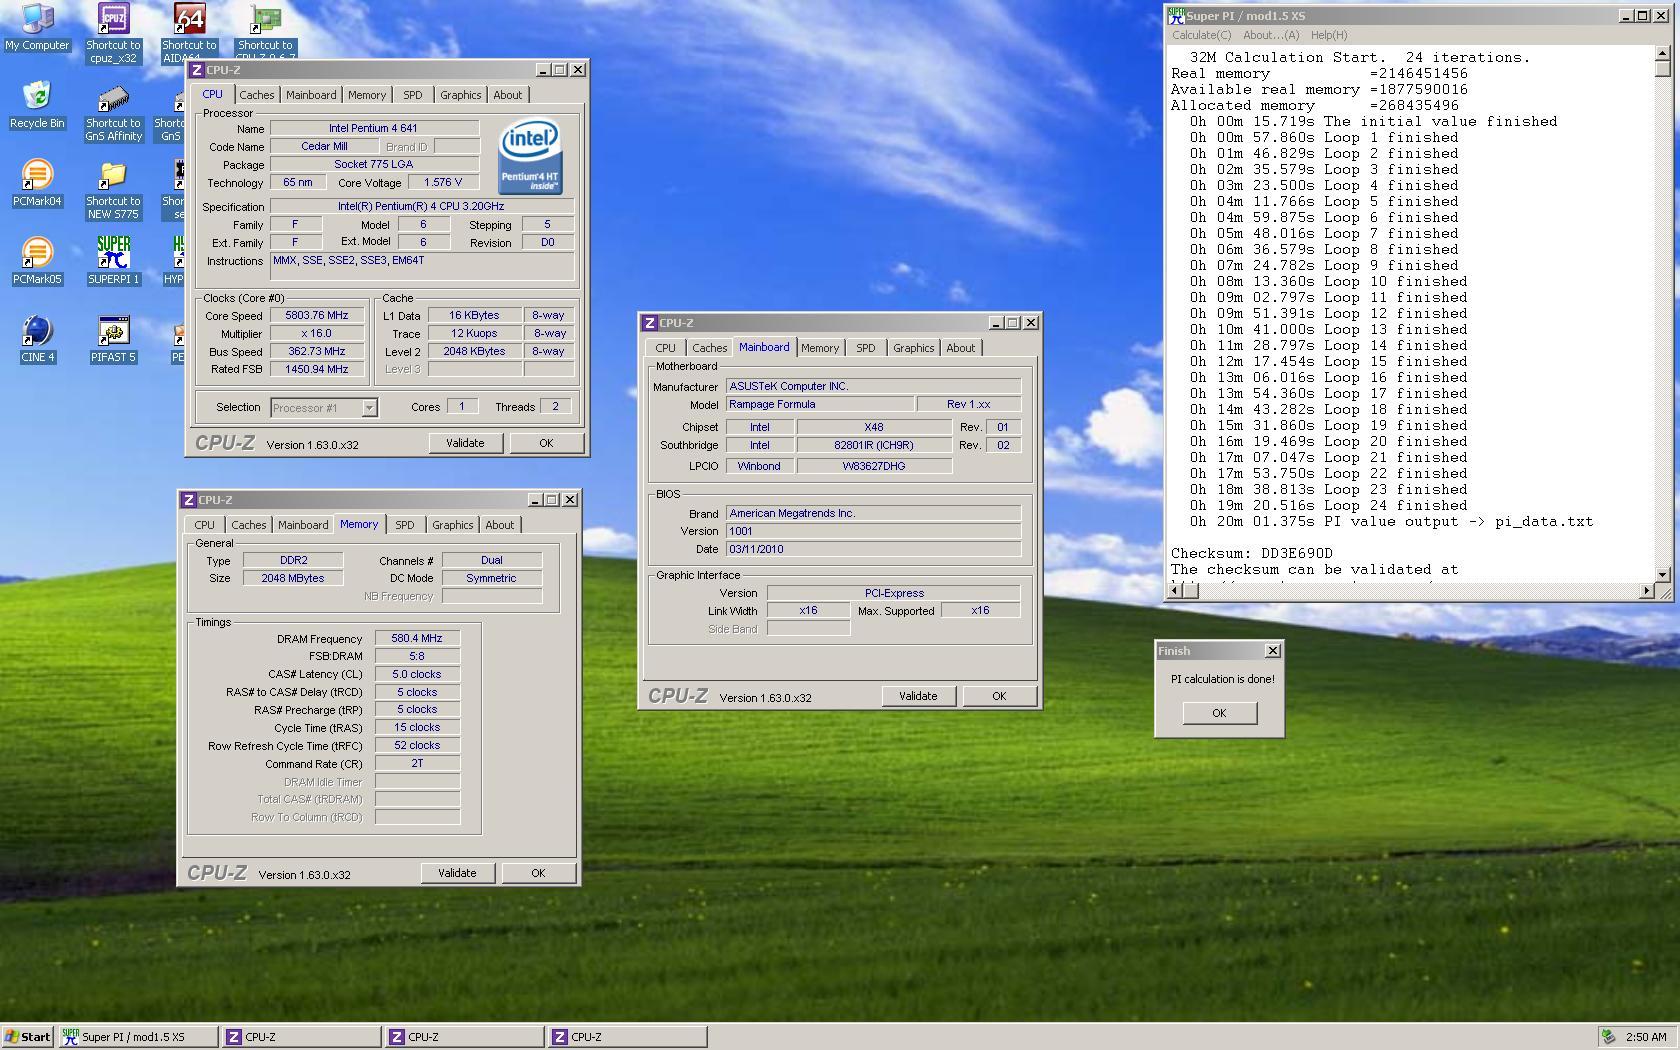This screenshot has width=1680, height=1050.
Task: Click the CPU-Z Memory window title icon
Action: coord(189,500)
